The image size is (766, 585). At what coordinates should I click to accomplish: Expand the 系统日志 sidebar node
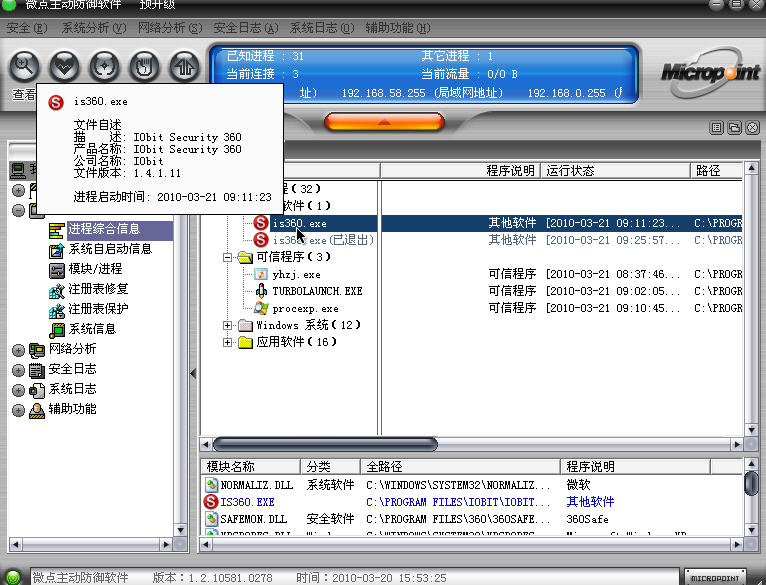(x=18, y=390)
